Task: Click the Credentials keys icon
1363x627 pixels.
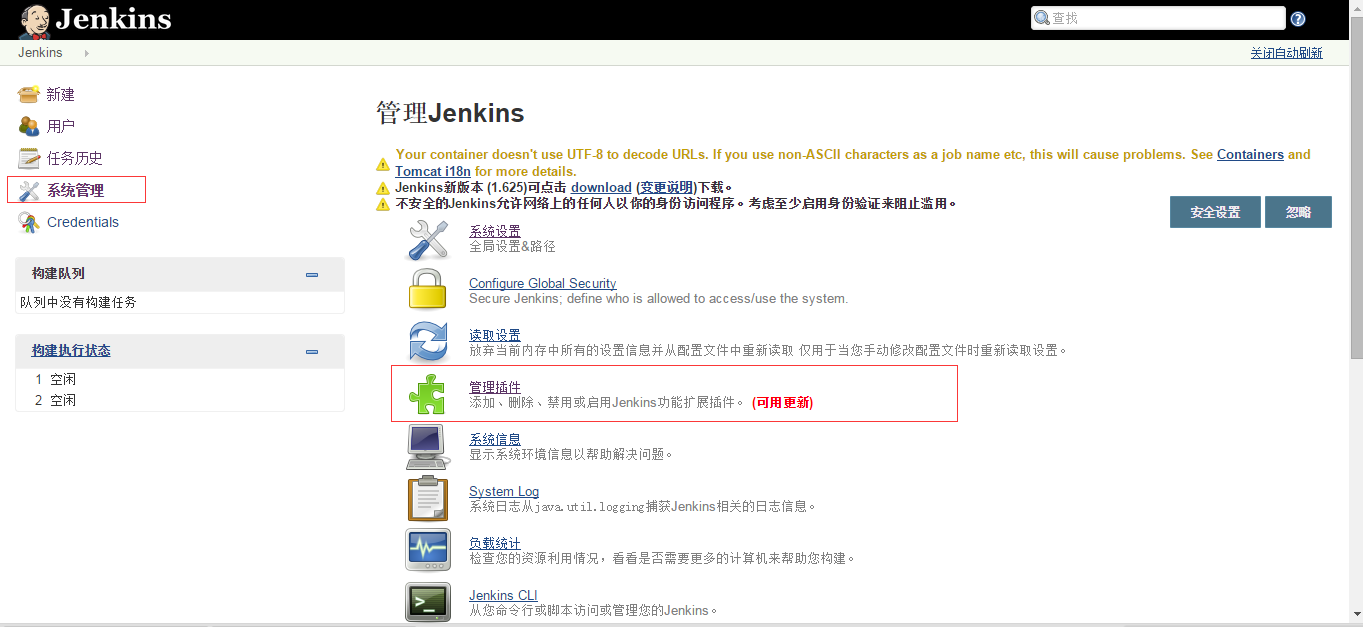Action: 28,222
